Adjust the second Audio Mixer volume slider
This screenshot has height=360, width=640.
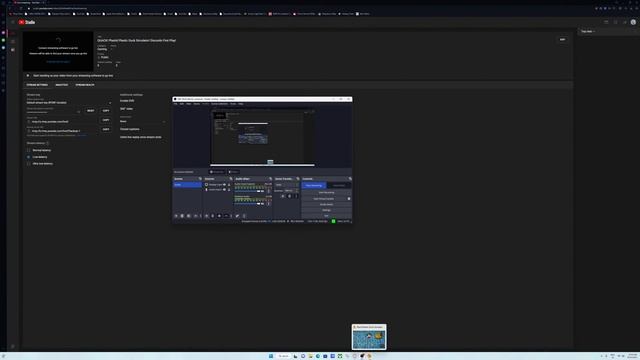pos(248,204)
